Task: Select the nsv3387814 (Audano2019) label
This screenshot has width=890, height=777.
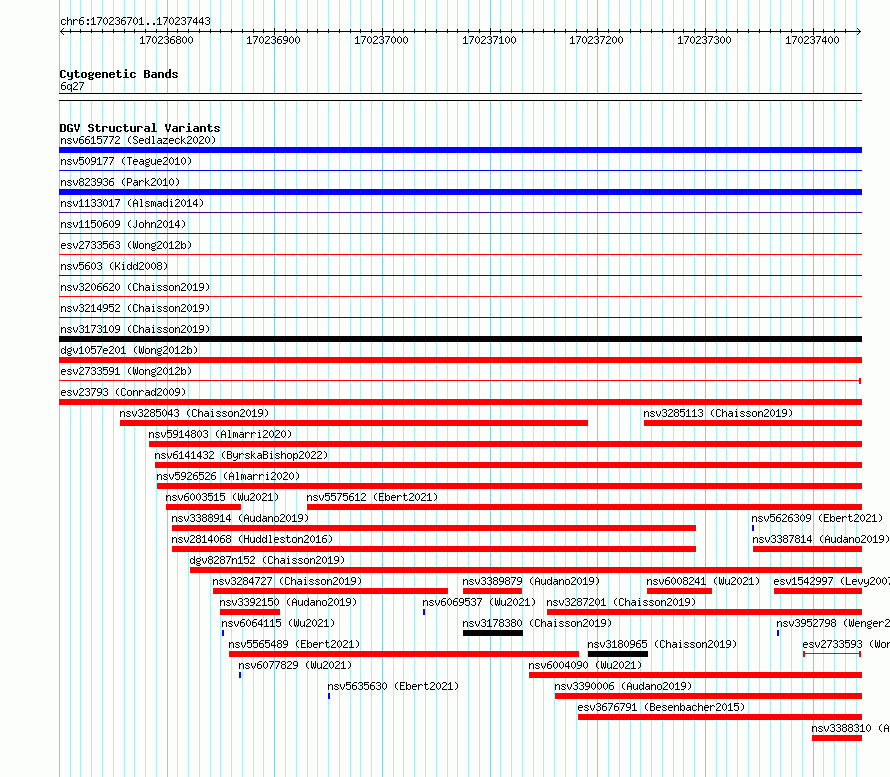Action: click(x=821, y=539)
